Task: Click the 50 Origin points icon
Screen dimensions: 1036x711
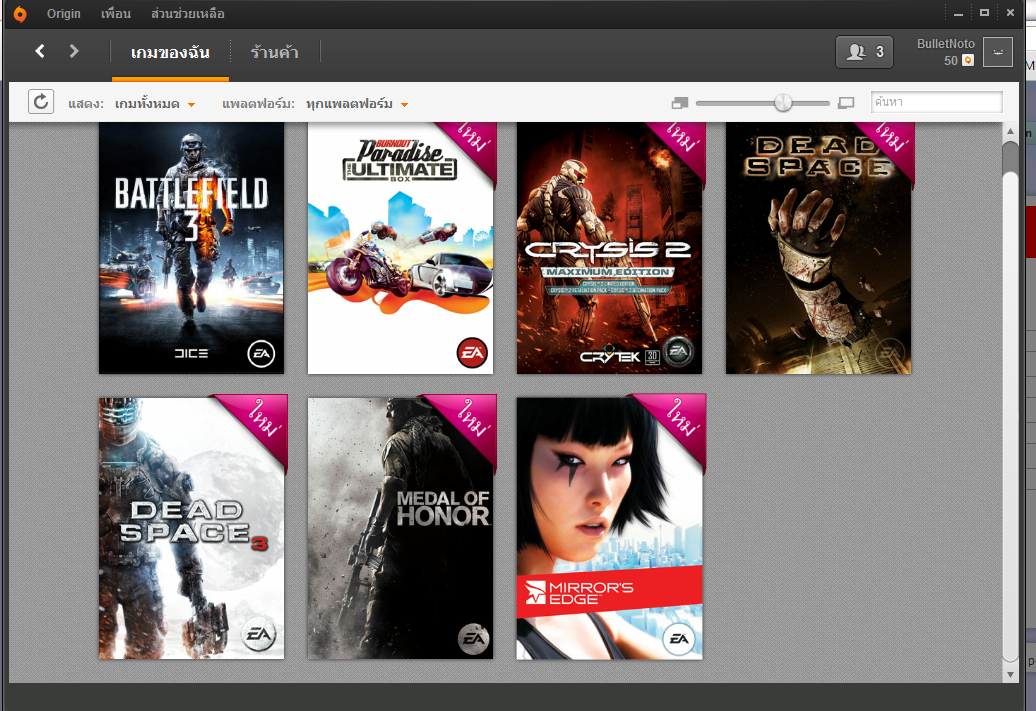Action: tap(968, 60)
